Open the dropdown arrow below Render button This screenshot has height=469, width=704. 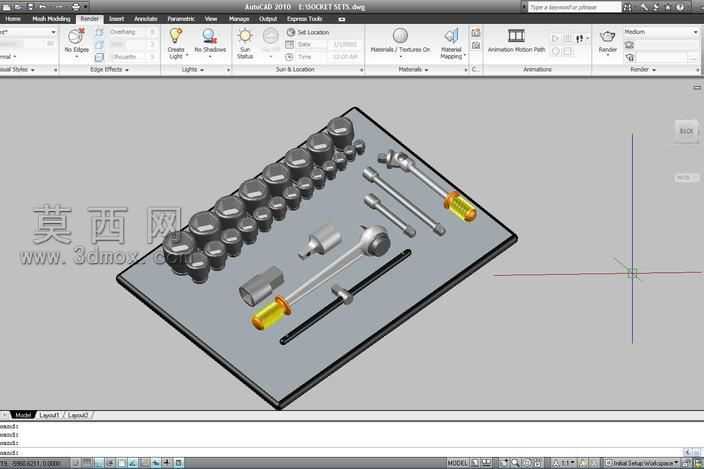607,56
